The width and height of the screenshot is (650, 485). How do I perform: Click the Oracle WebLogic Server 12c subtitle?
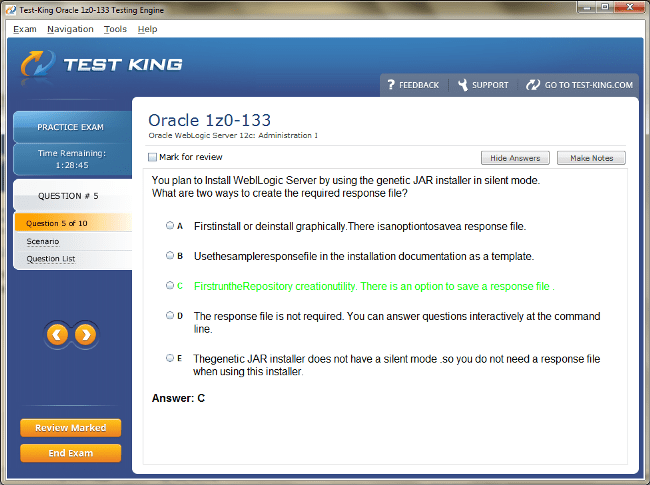click(233, 136)
